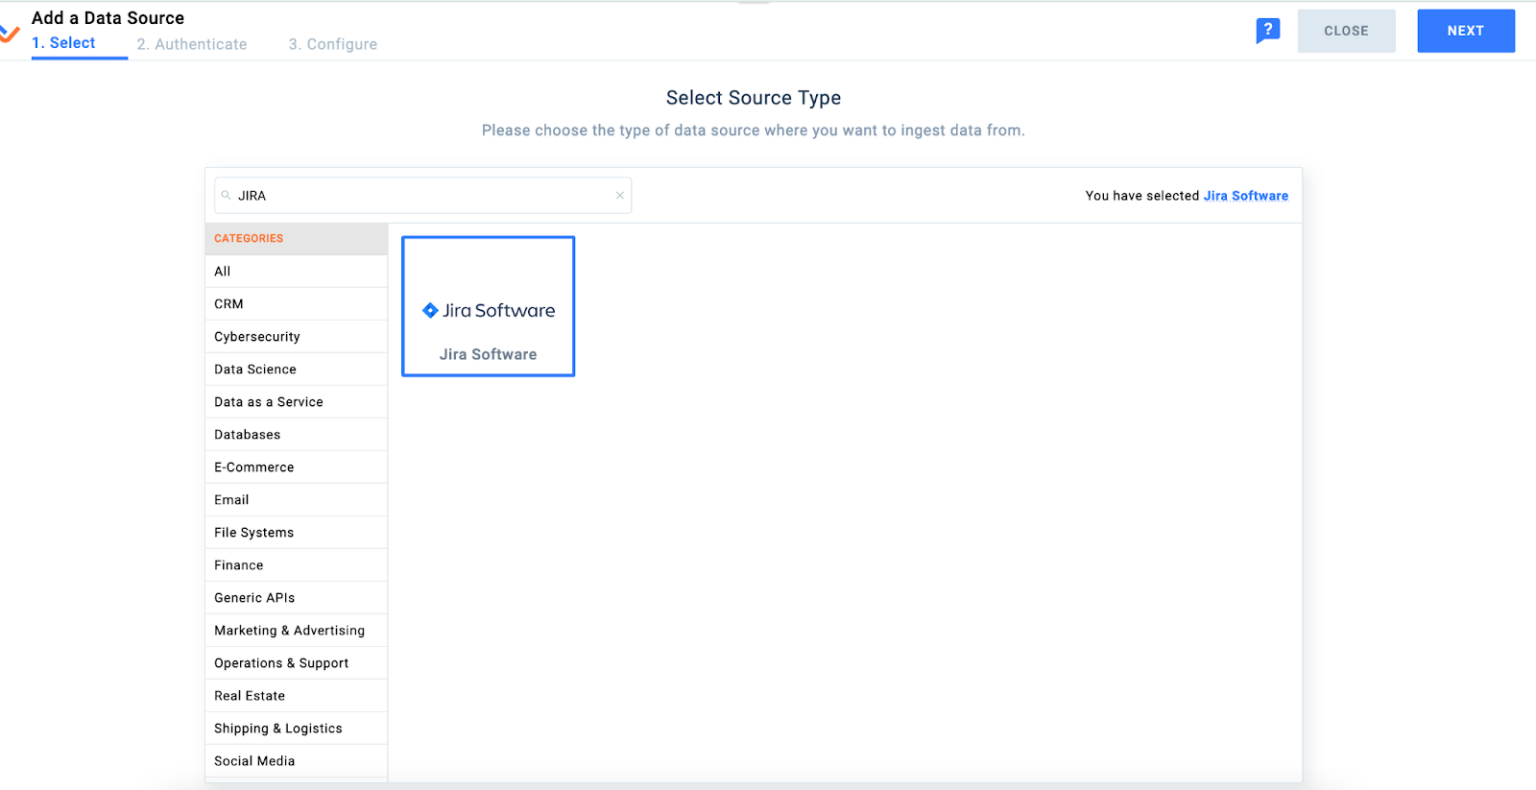Select the Jira Software source tile

(x=488, y=305)
